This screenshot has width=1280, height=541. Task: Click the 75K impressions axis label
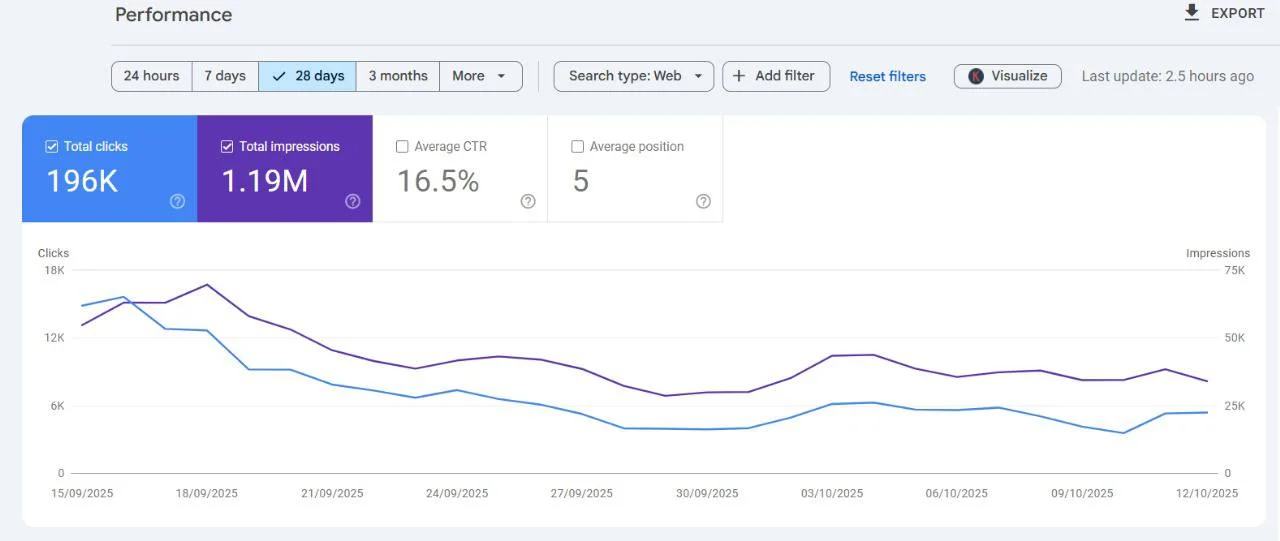[1235, 270]
